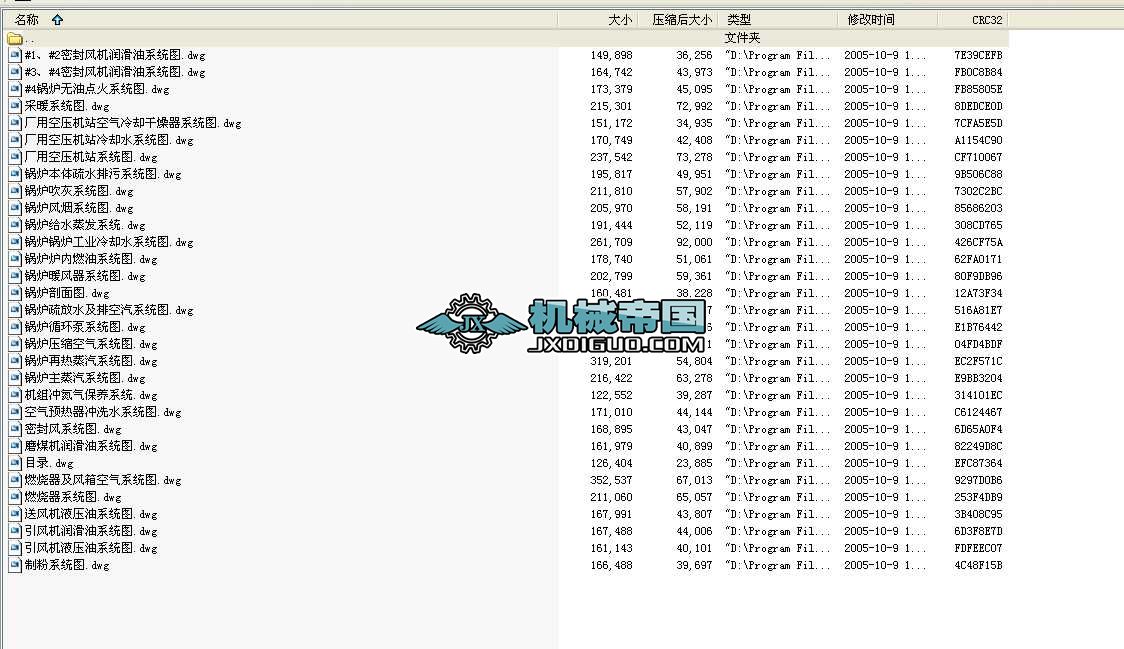Click the DWG icon for 密封风系统图.dwg
The width and height of the screenshot is (1124, 649).
click(15, 429)
